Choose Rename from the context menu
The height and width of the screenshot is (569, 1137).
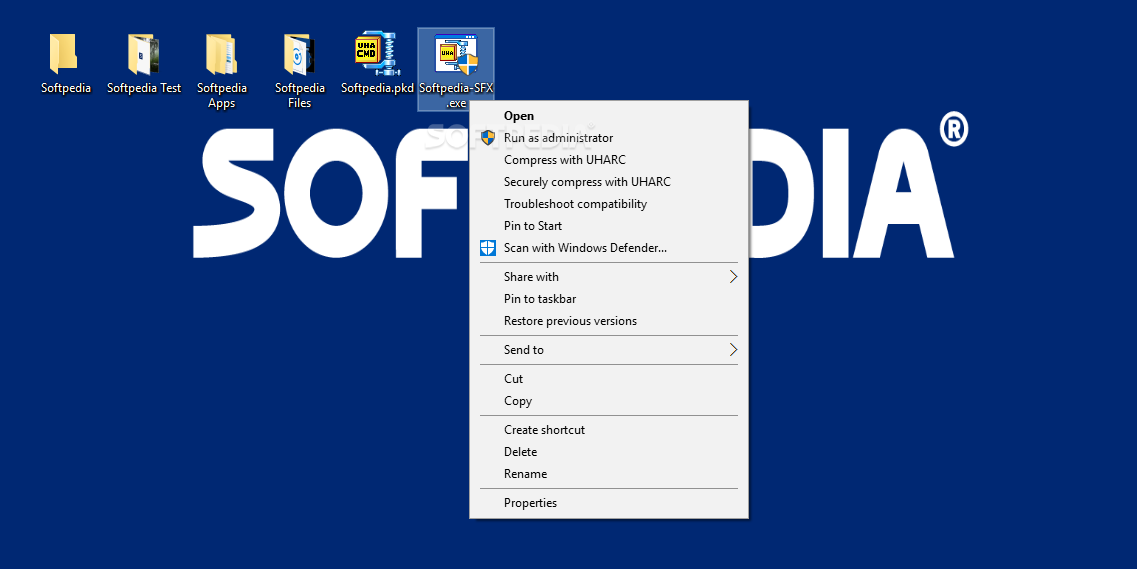609,473
